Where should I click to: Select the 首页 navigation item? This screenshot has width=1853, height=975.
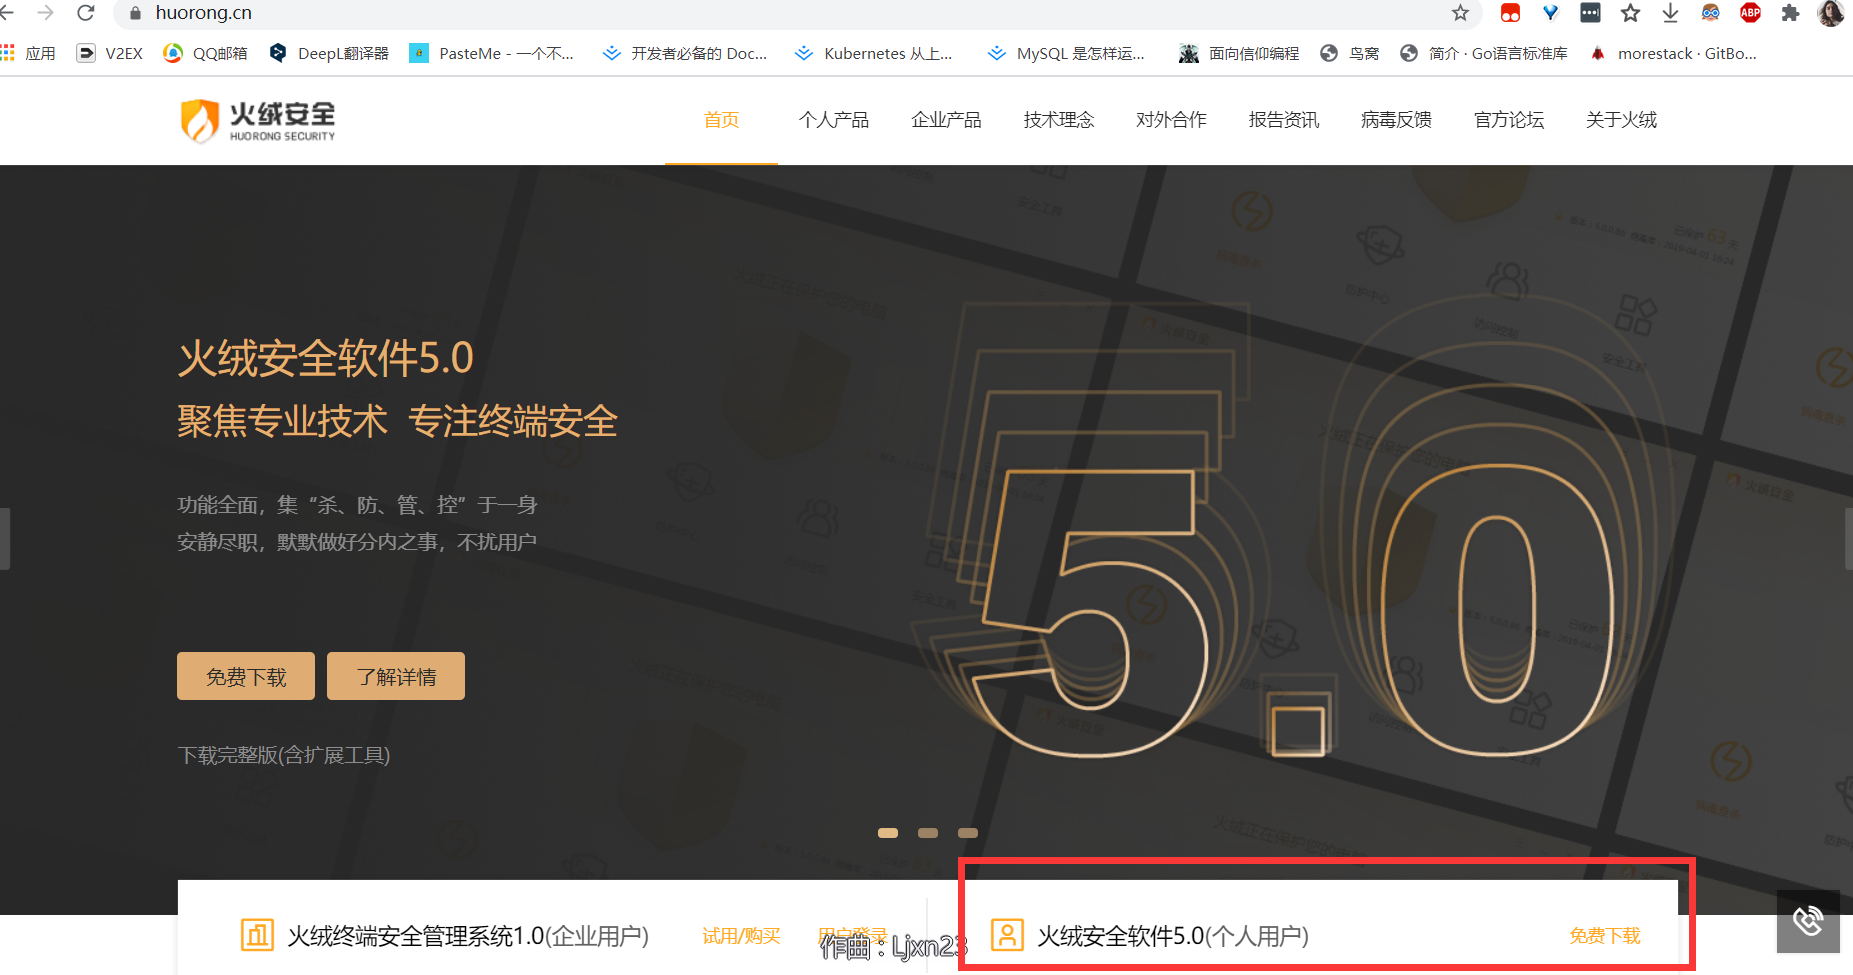pos(721,120)
